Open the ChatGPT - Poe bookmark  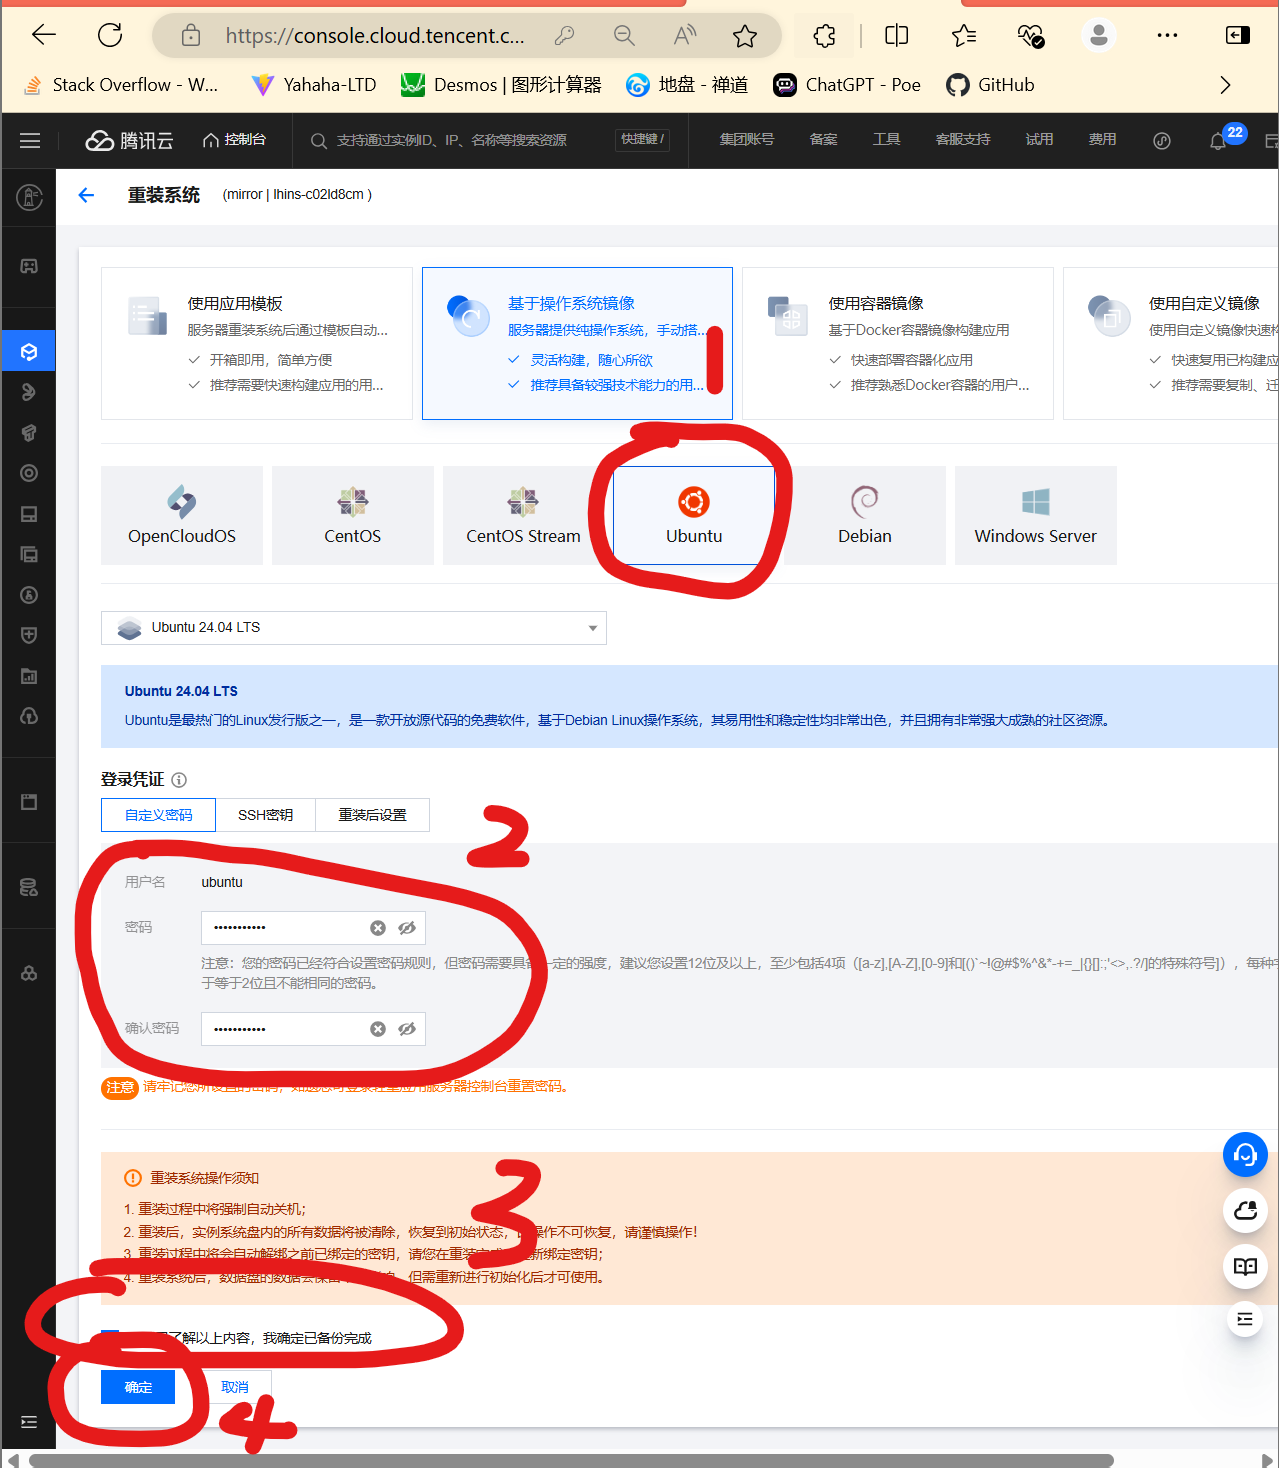(847, 85)
